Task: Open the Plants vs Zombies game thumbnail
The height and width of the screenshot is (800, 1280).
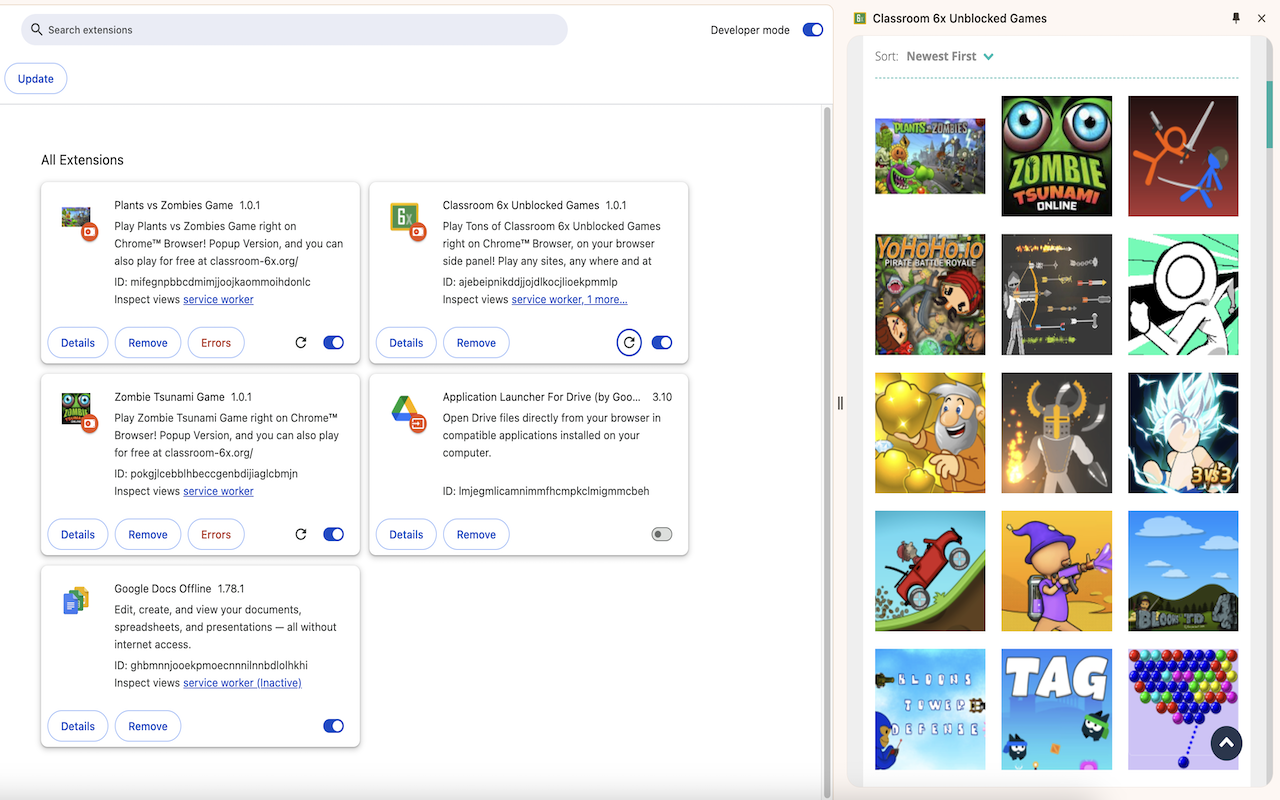Action: pos(930,156)
